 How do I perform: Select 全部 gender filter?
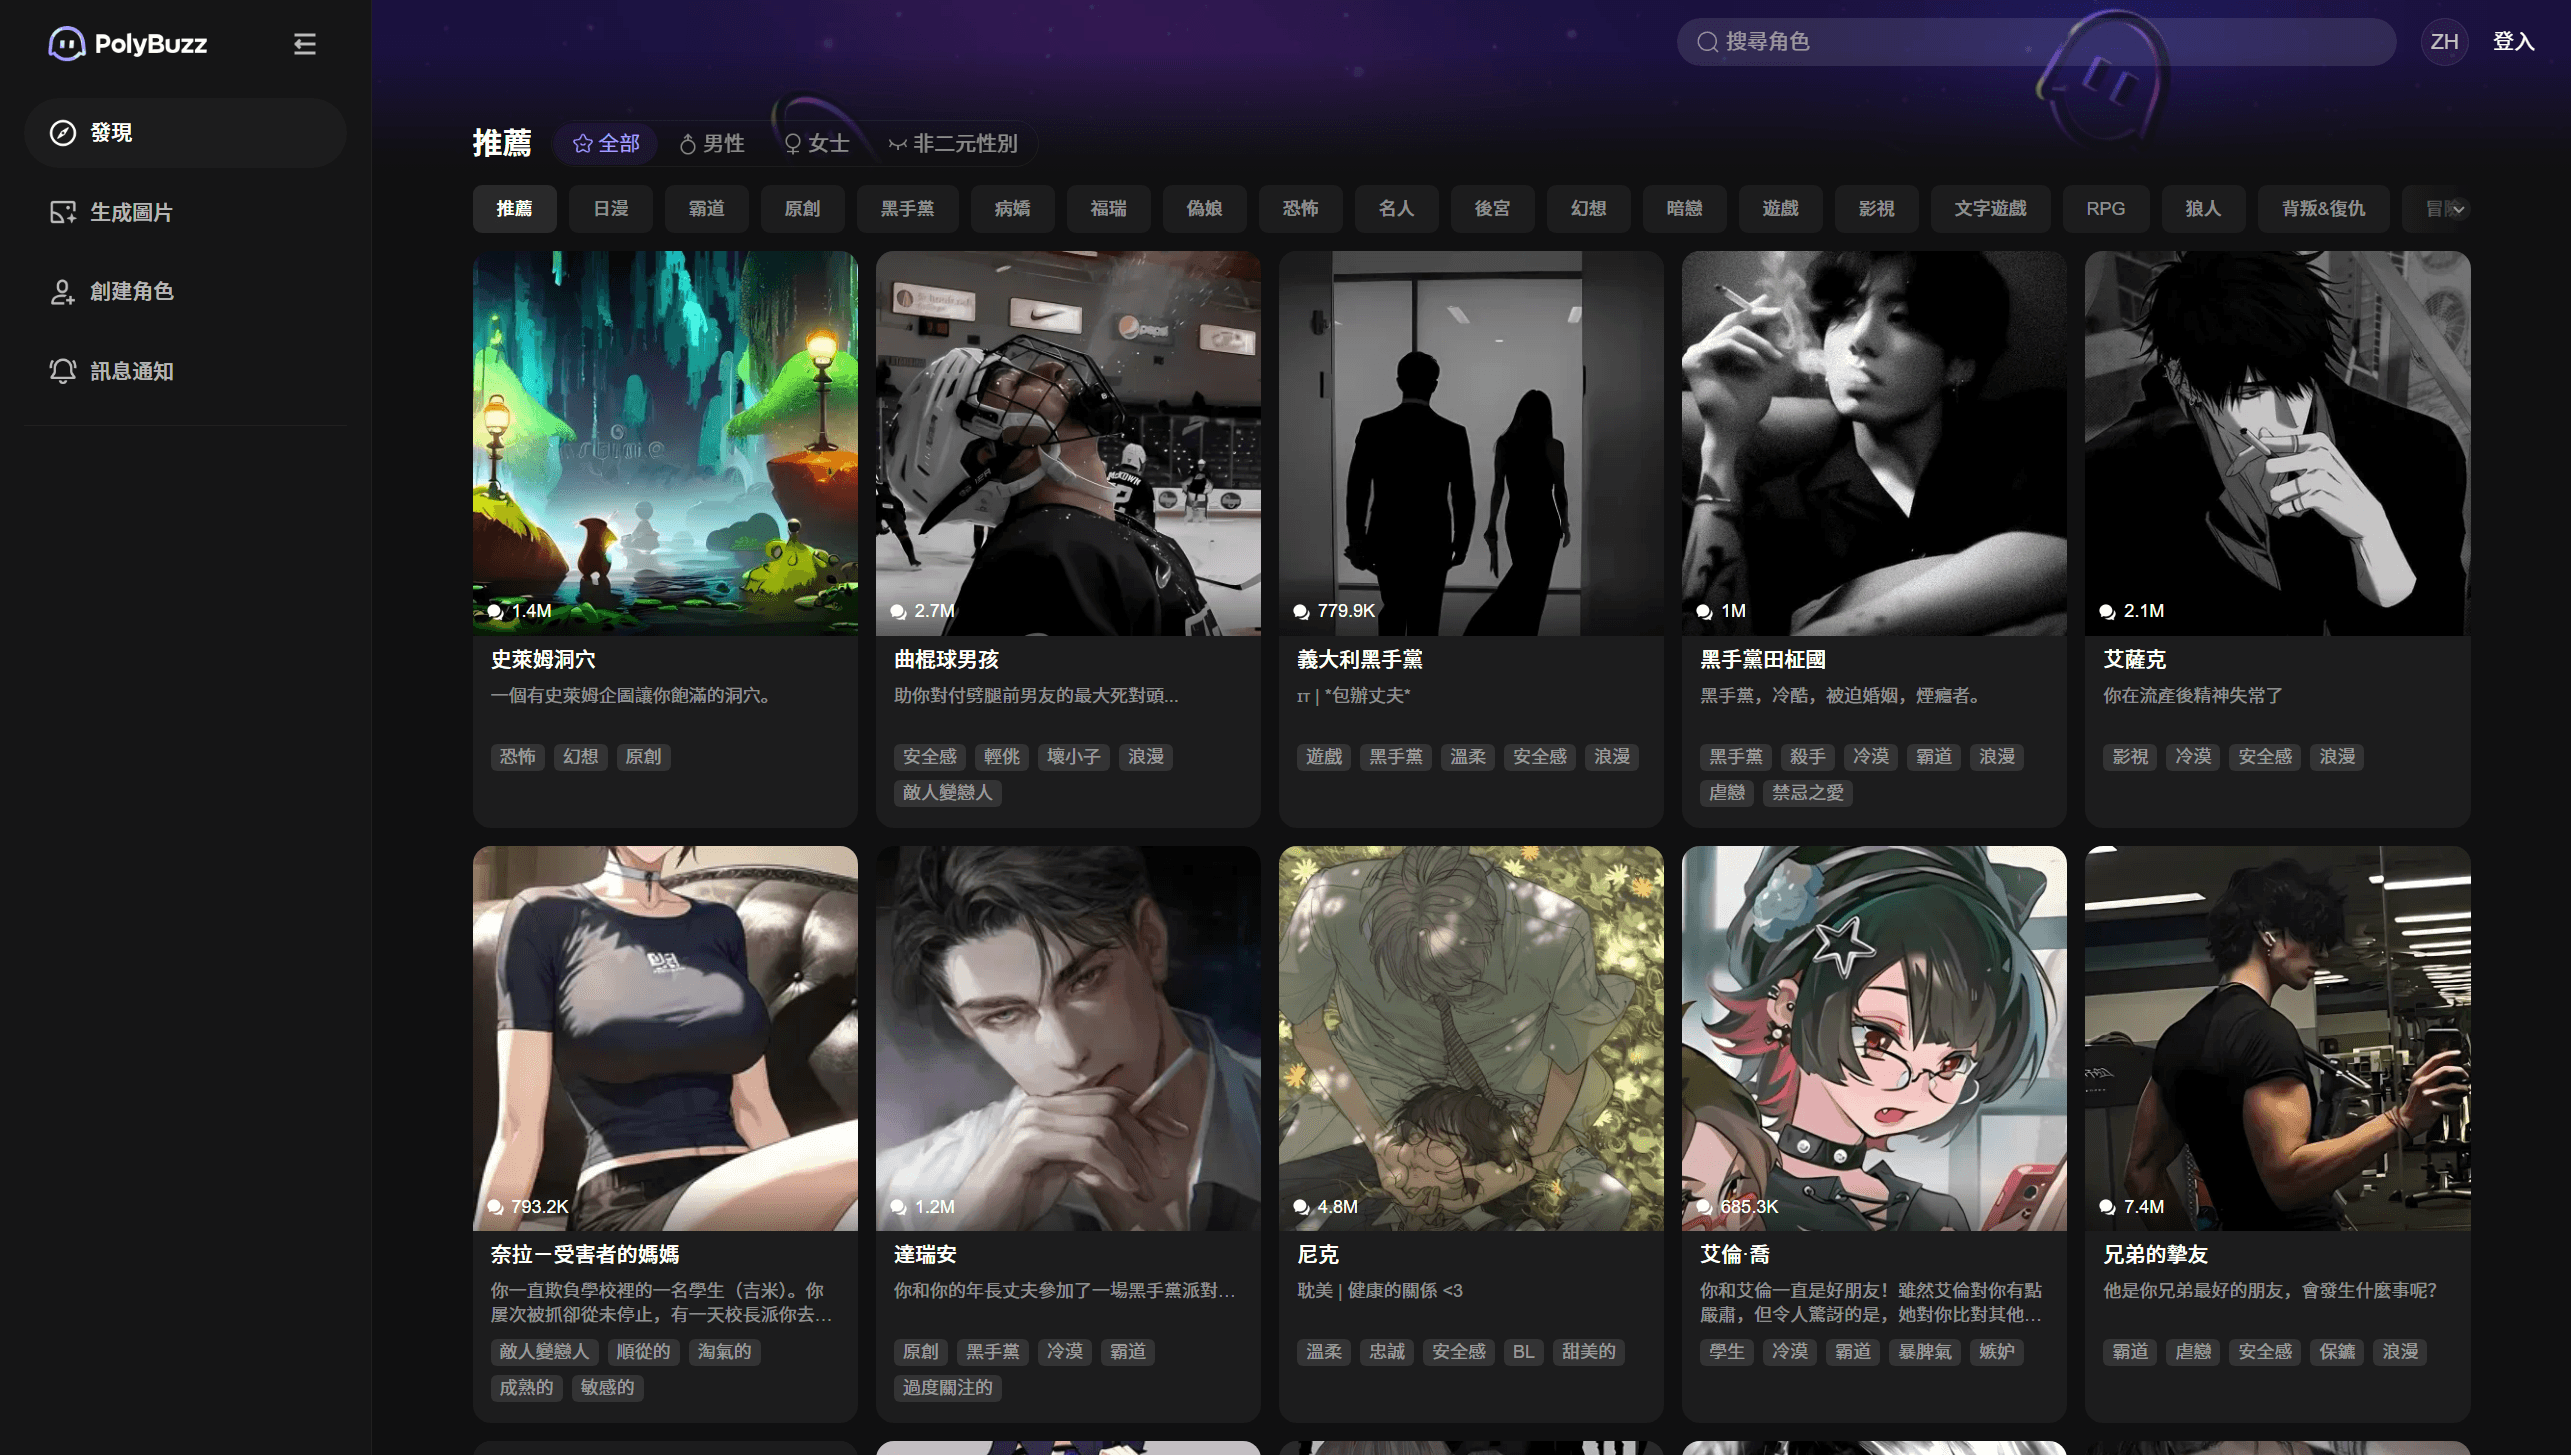click(606, 144)
